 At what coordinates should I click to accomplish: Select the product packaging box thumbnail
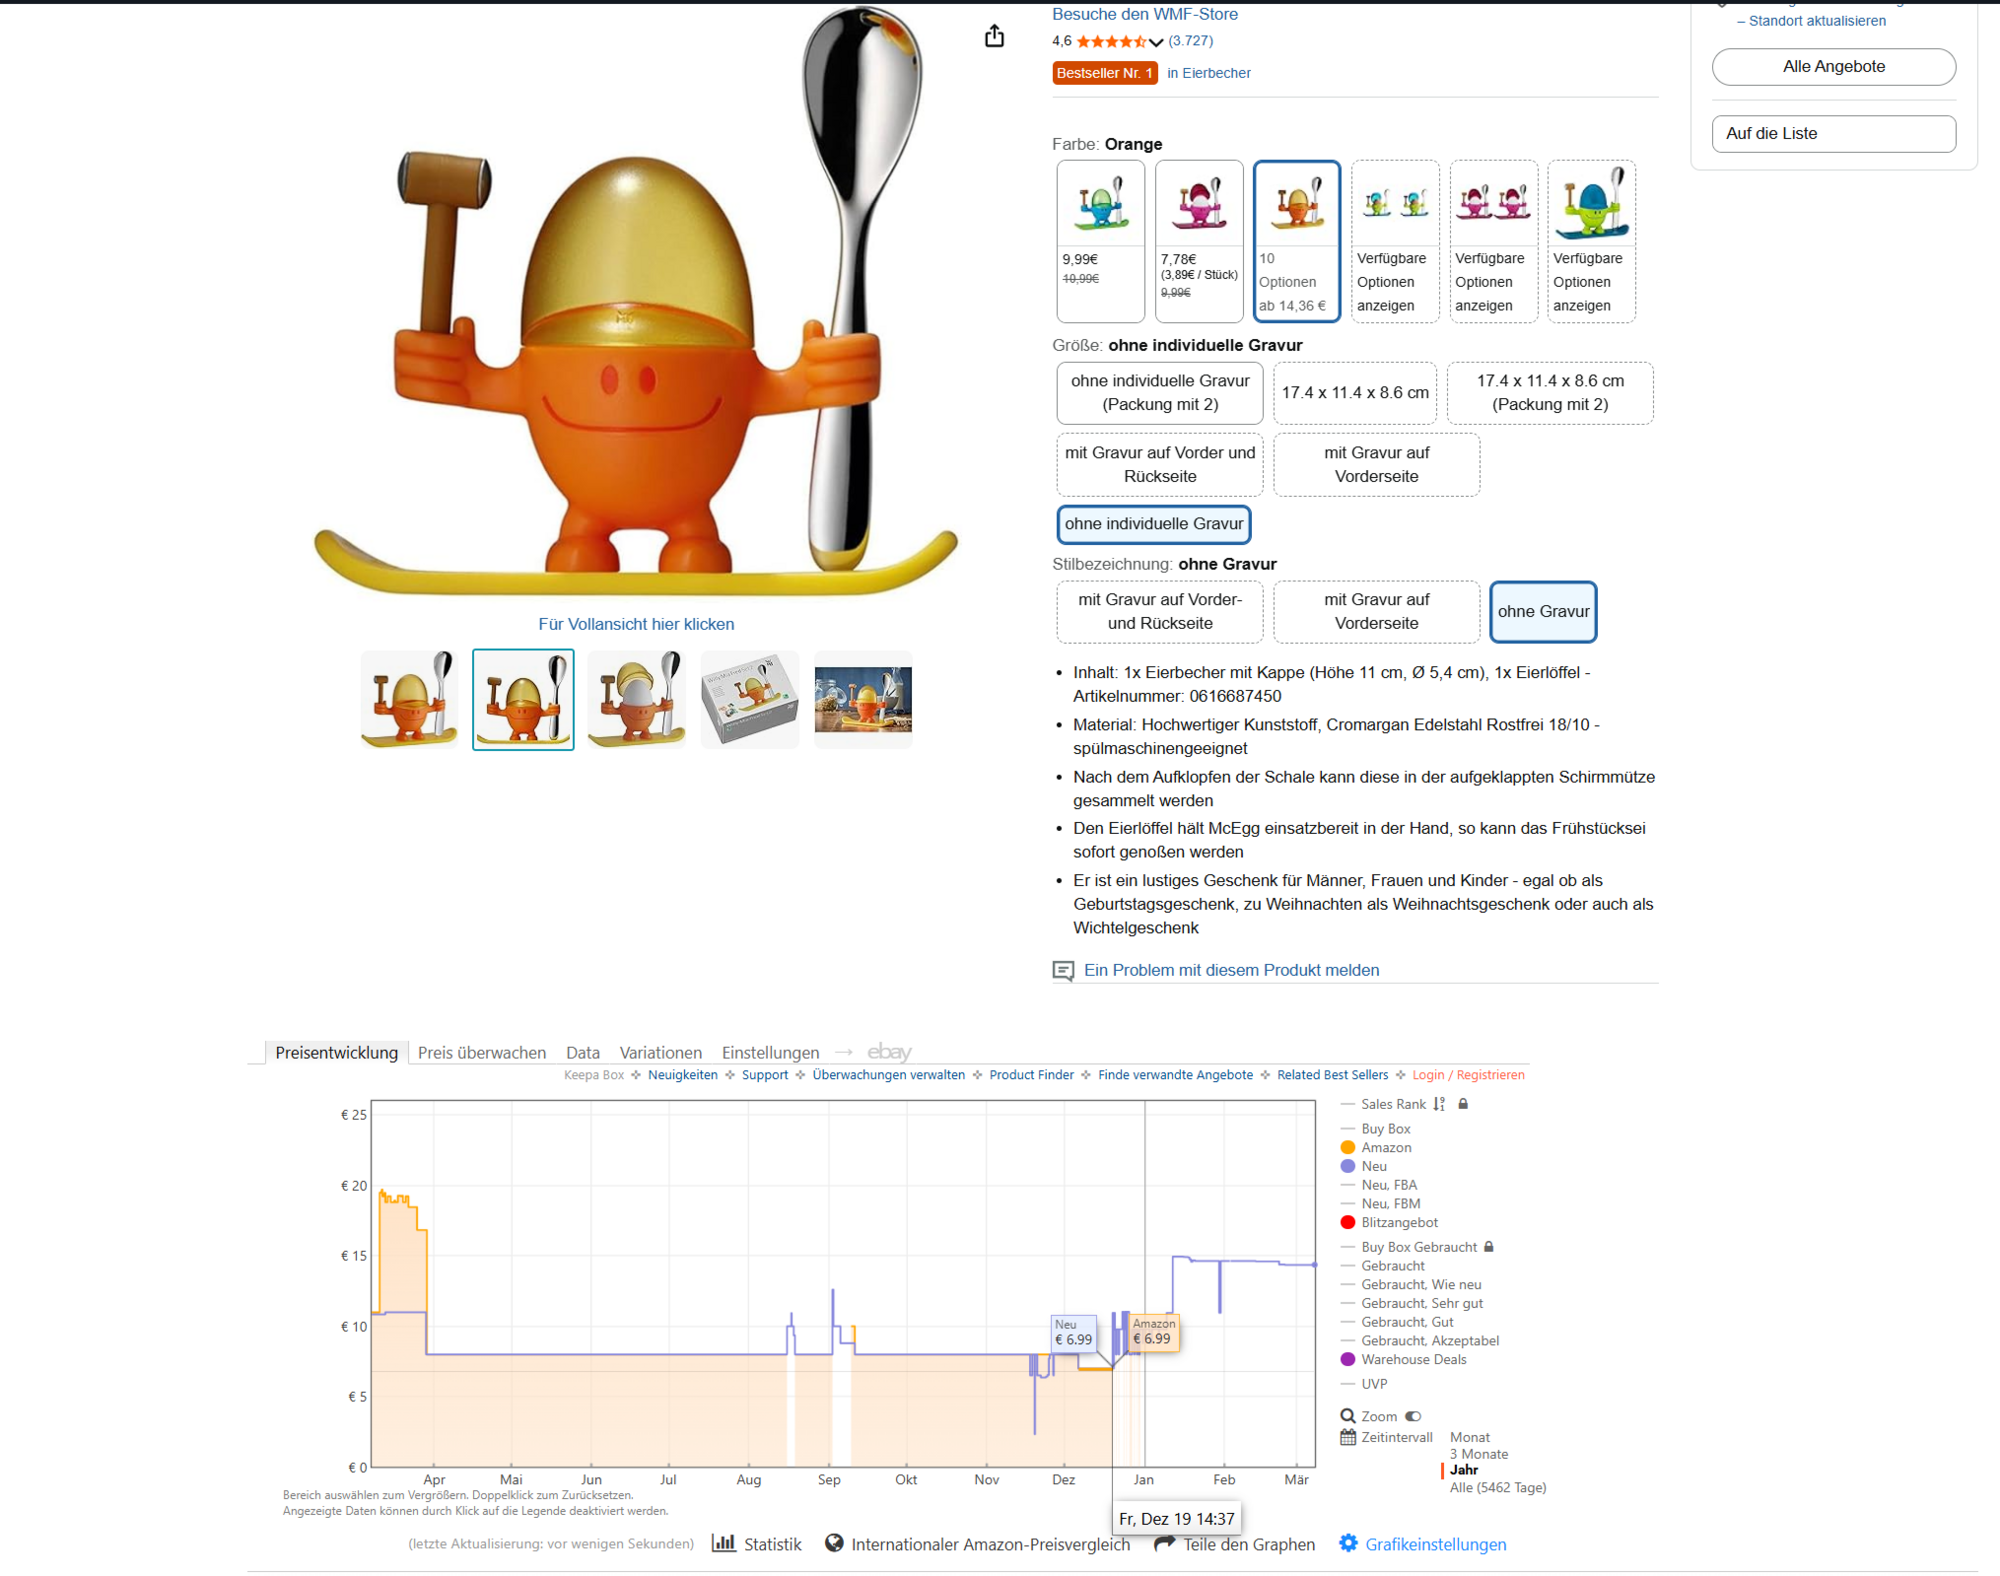coord(750,700)
